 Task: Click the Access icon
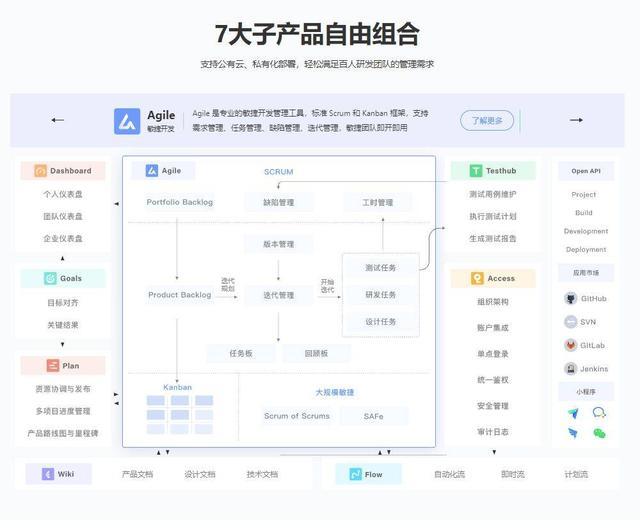[x=477, y=278]
